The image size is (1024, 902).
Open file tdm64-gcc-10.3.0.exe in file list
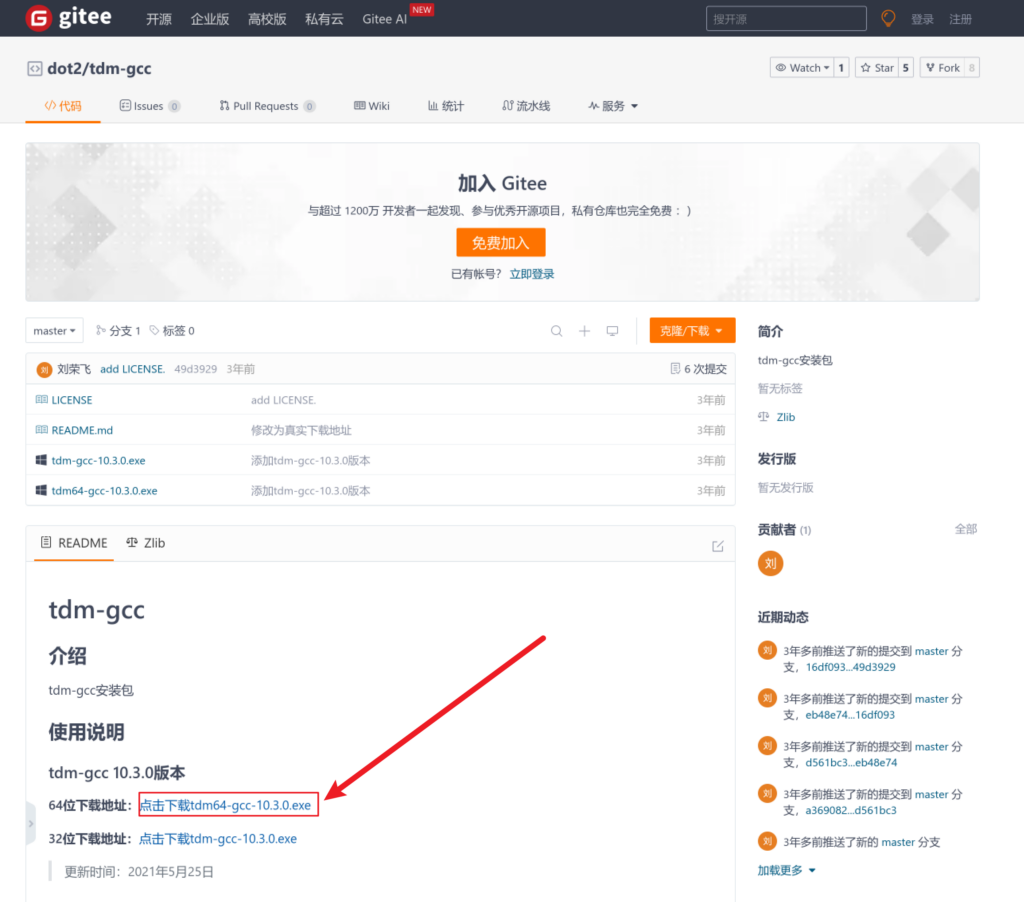[104, 491]
